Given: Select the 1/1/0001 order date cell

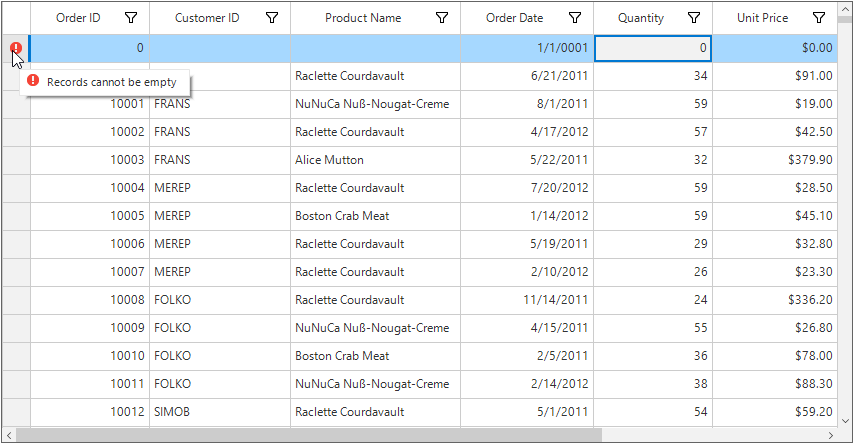Looking at the screenshot, I should click(x=527, y=48).
